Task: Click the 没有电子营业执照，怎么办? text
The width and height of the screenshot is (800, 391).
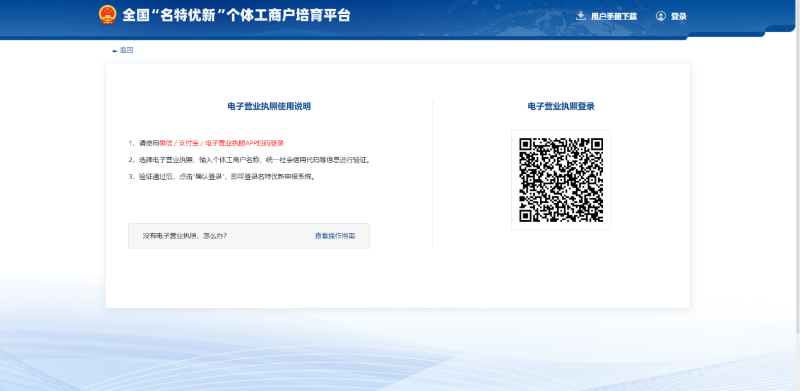Action: [x=185, y=236]
